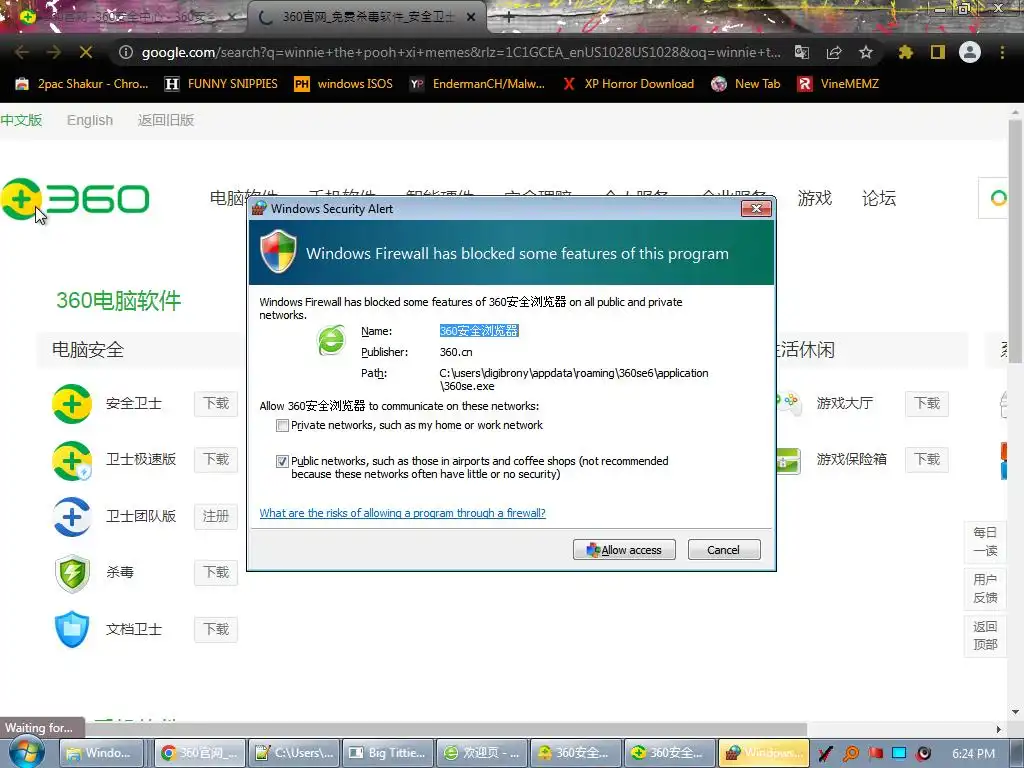Open the Chrome profile avatar
Image resolution: width=1024 pixels, height=768 pixels.
click(x=970, y=52)
